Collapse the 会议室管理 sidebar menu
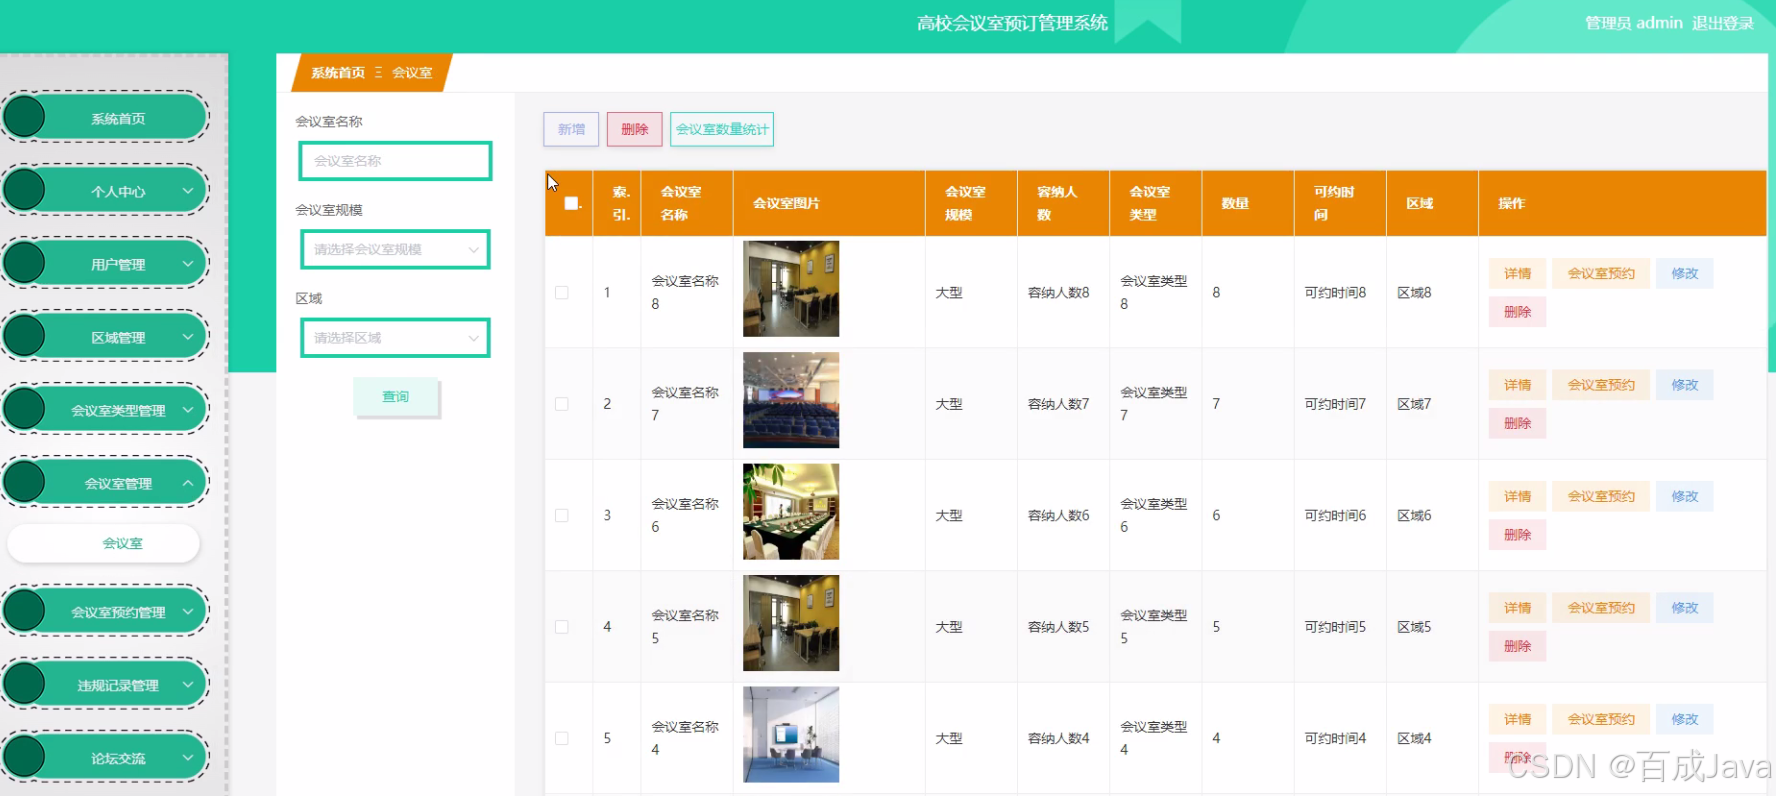Viewport: 1776px width, 796px height. pos(106,483)
